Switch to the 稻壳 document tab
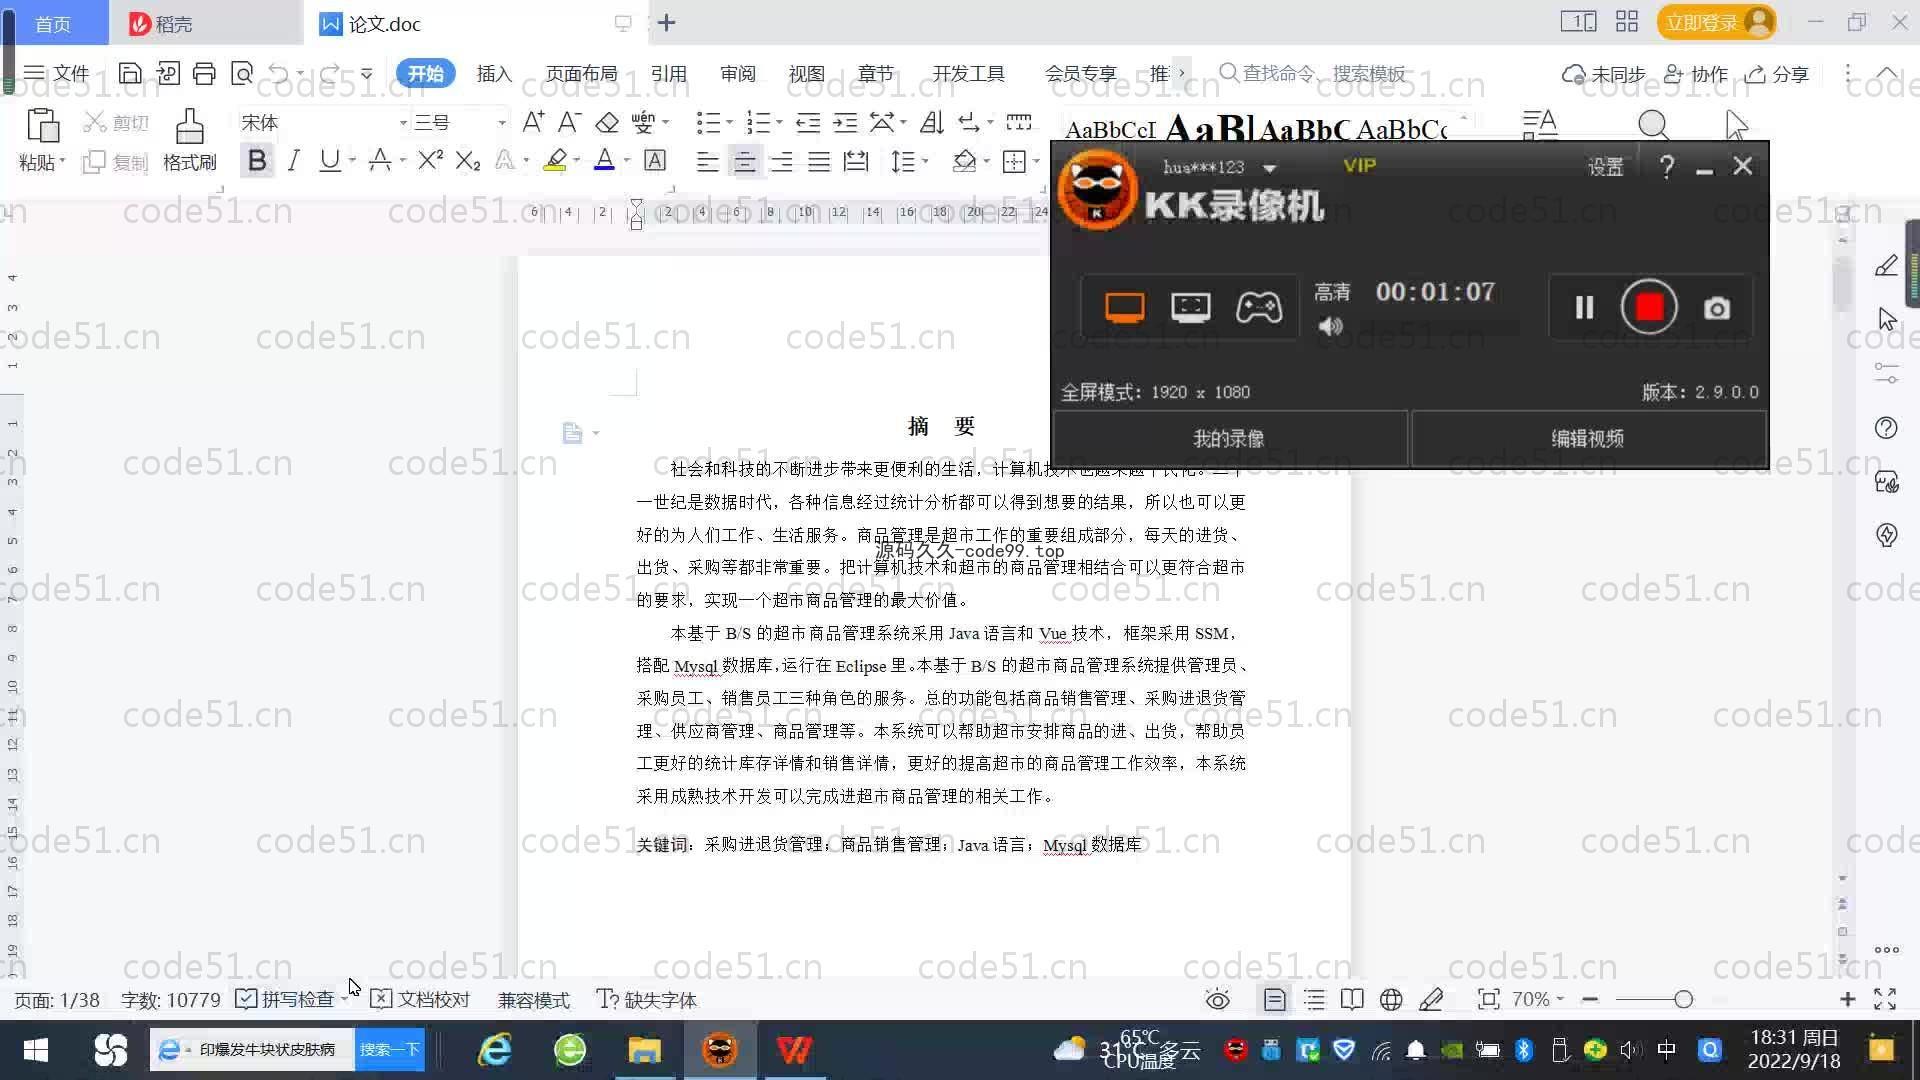1920x1080 pixels. click(205, 23)
